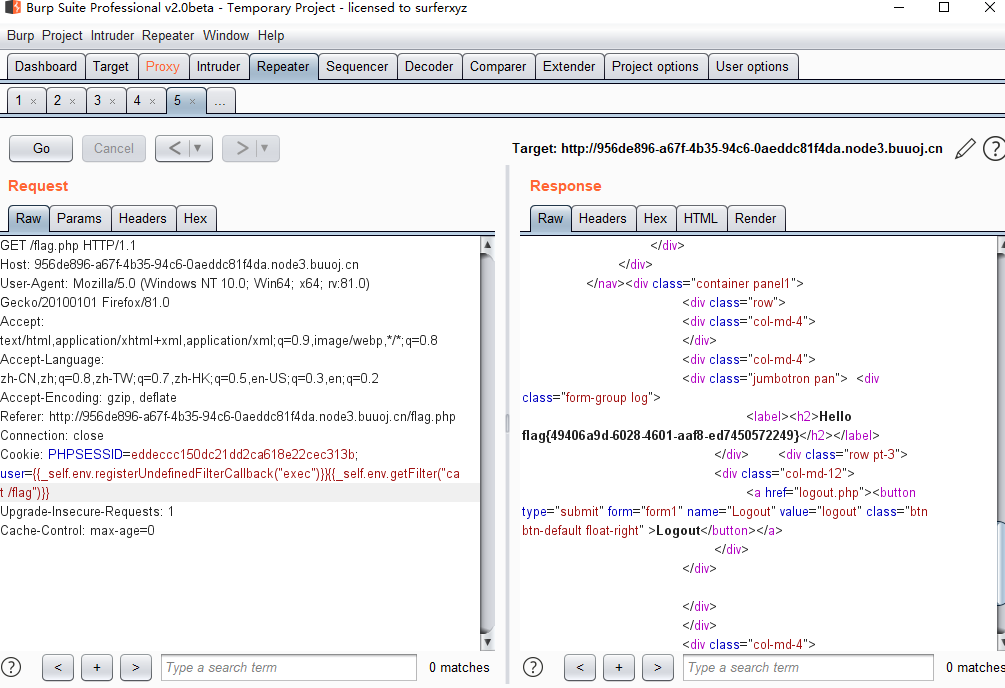Screen dimensions: 1005x688
Task: Go forward in Repeater history
Action: [x=241, y=149]
